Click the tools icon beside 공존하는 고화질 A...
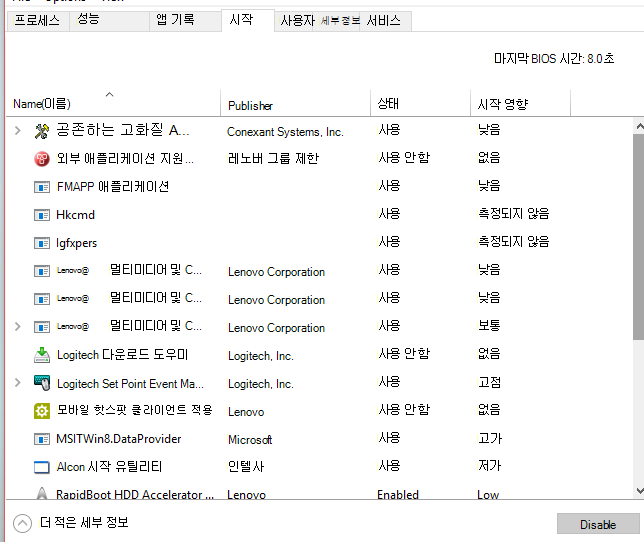The image size is (644, 542). [41, 131]
